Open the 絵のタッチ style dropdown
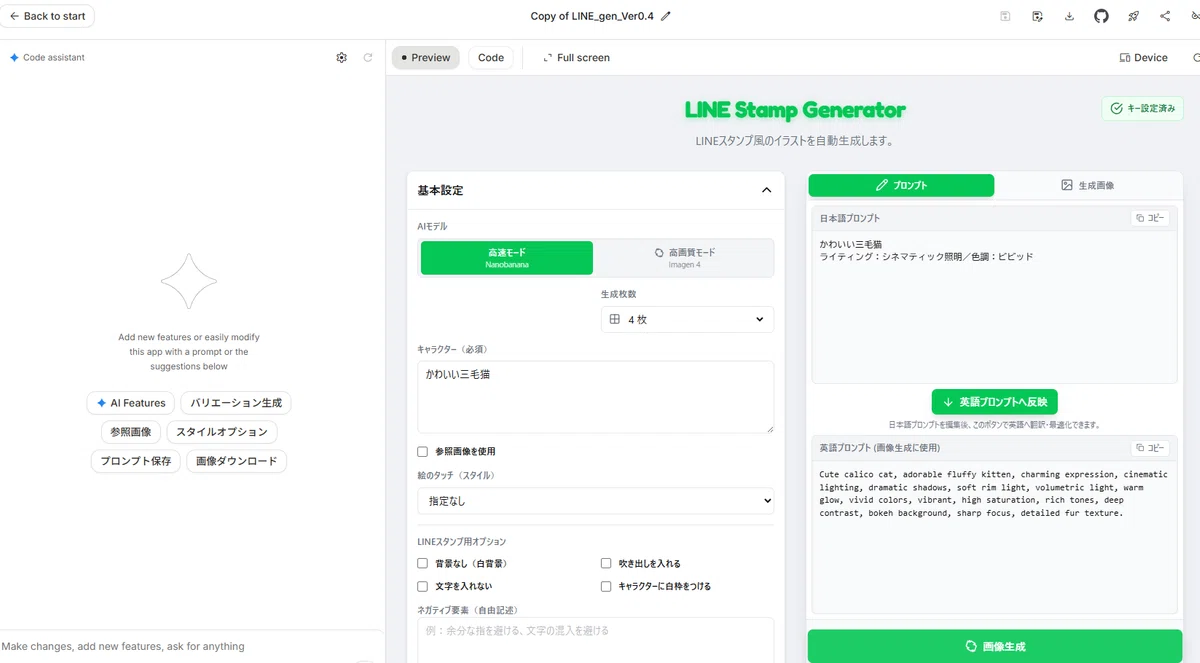The image size is (1200, 663). click(596, 500)
